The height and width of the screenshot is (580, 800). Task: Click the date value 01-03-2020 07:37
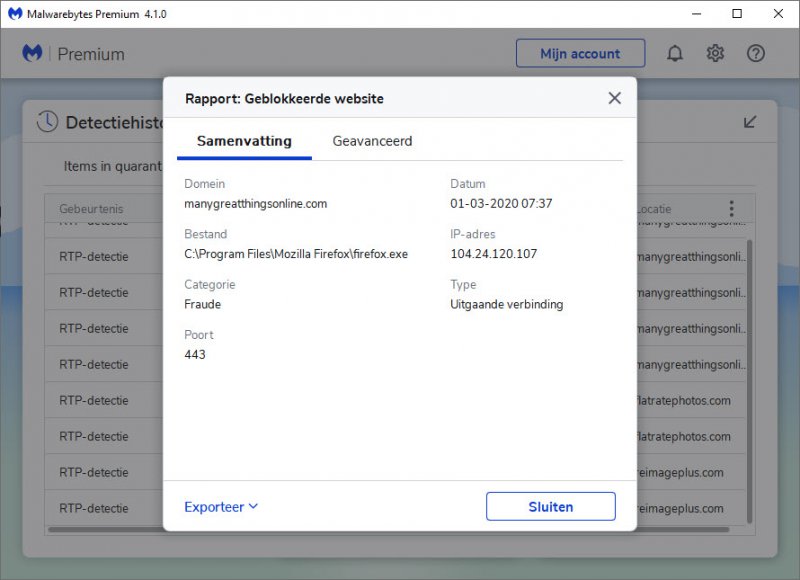pyautogui.click(x=501, y=204)
